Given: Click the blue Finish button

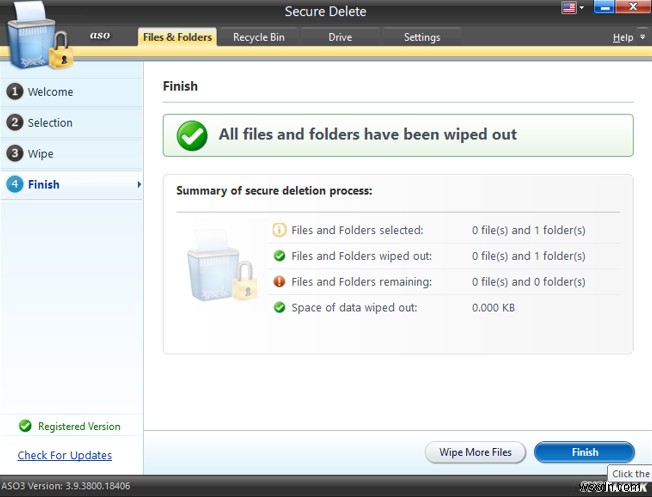Looking at the screenshot, I should coord(584,452).
